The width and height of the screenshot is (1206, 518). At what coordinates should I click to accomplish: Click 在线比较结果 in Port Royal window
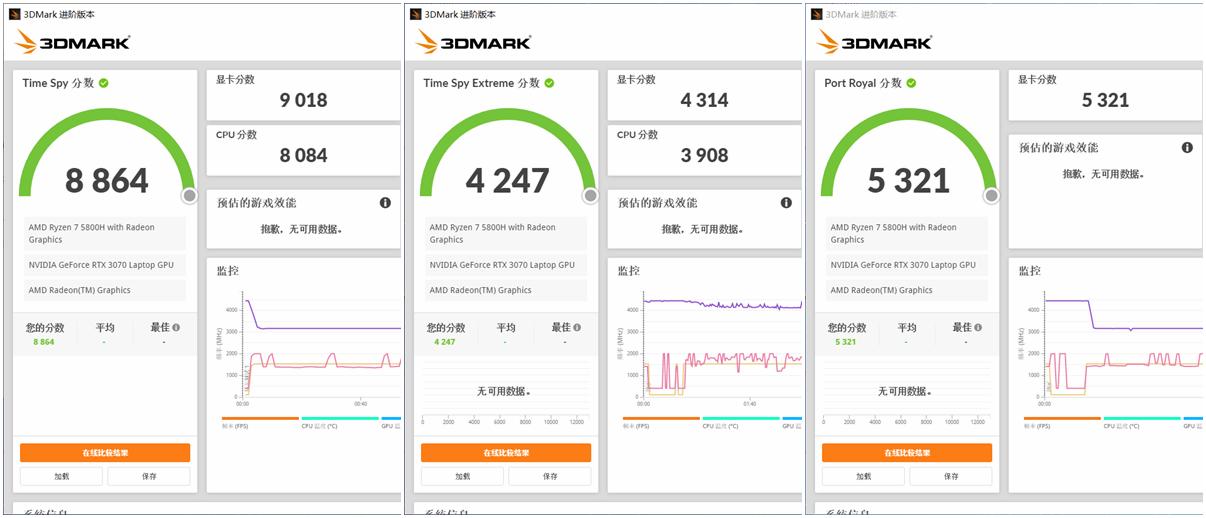[x=907, y=453]
